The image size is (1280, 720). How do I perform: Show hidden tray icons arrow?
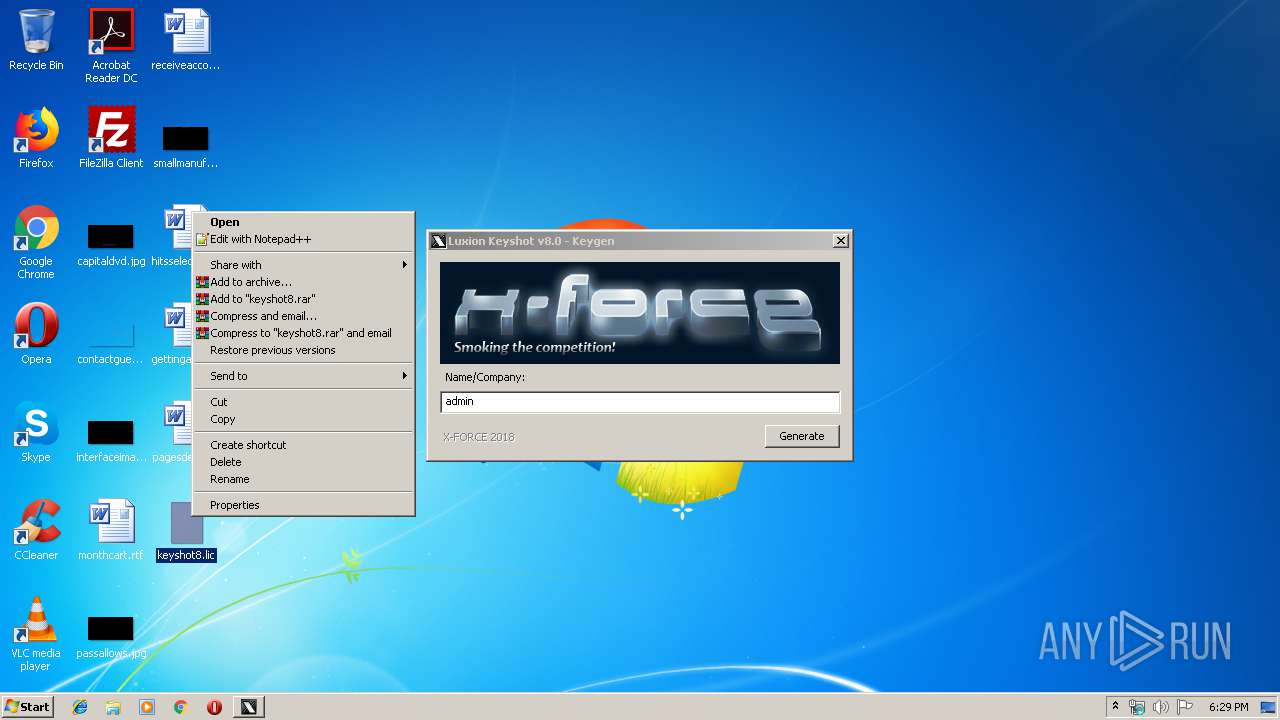1115,707
